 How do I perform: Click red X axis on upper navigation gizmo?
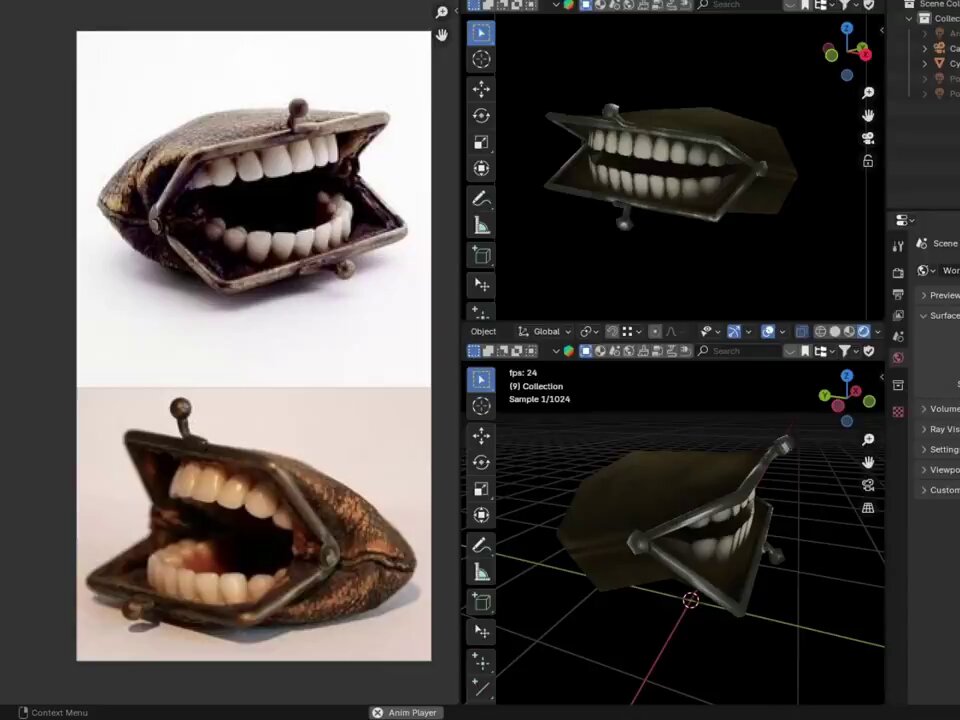866,54
